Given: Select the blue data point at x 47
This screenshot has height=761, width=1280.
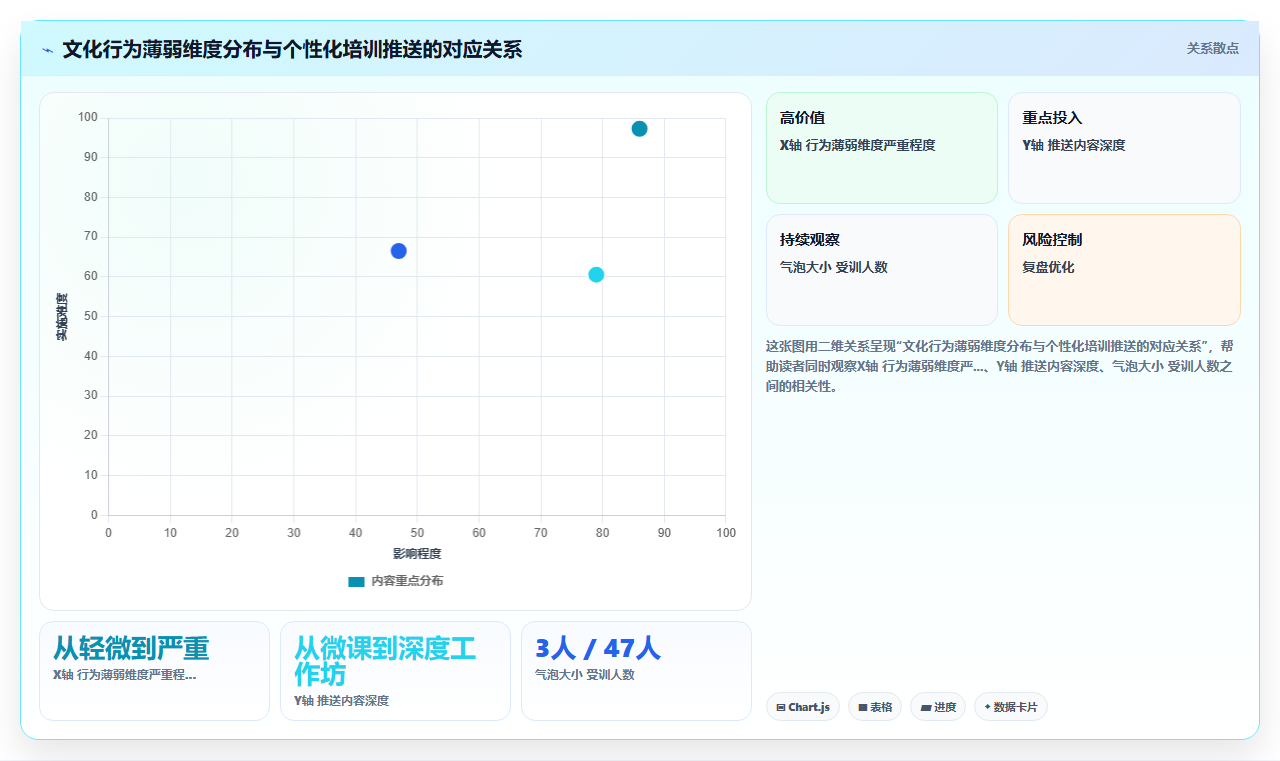Looking at the screenshot, I should tap(398, 251).
